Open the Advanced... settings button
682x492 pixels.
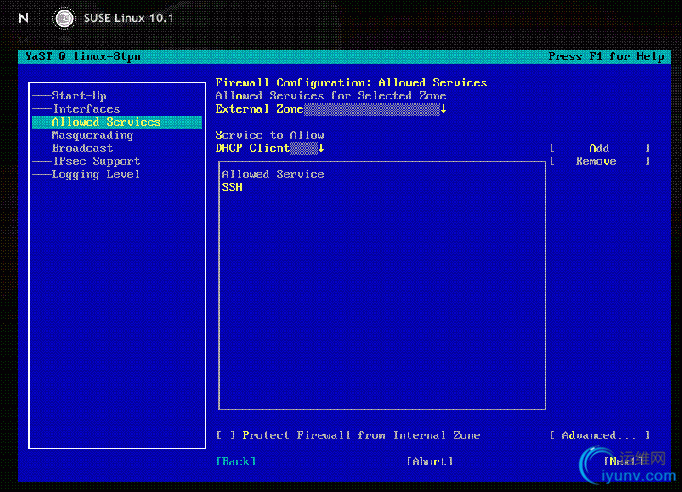tap(600, 435)
